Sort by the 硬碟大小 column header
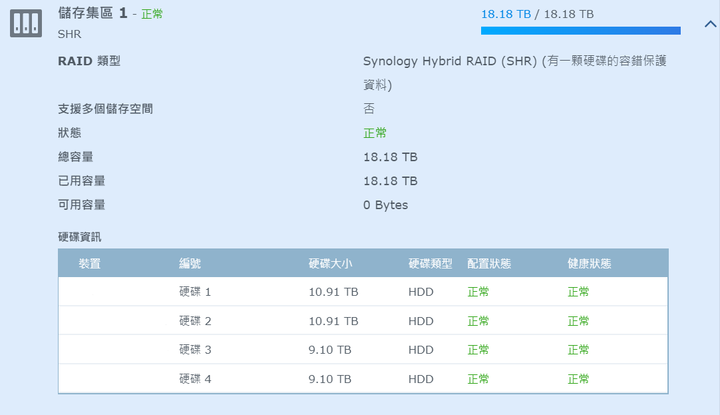The height and width of the screenshot is (415, 720). [x=330, y=264]
